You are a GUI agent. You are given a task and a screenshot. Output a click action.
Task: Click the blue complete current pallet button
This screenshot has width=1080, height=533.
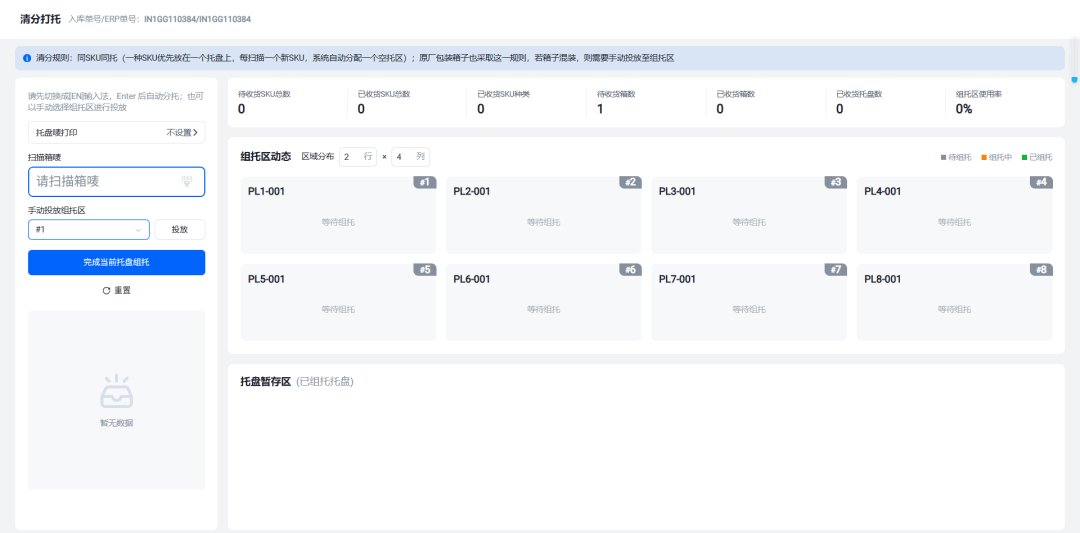pyautogui.click(x=116, y=262)
